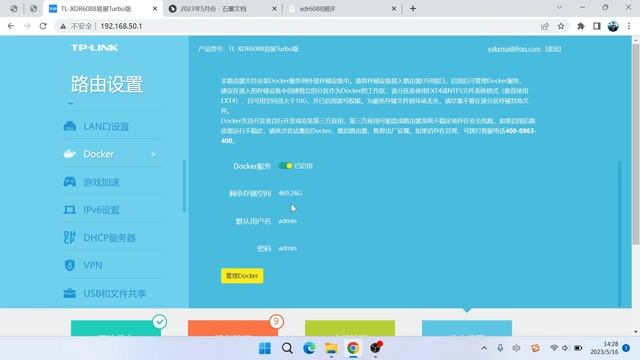640x360 pixels.
Task: Click the gamepad icon in sidebar
Action: pos(70,182)
